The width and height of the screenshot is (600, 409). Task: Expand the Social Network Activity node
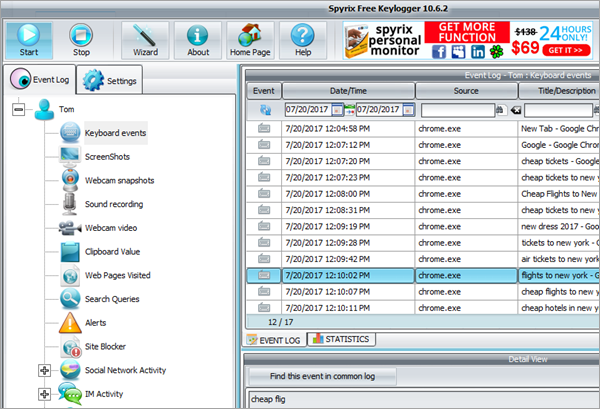coord(44,370)
